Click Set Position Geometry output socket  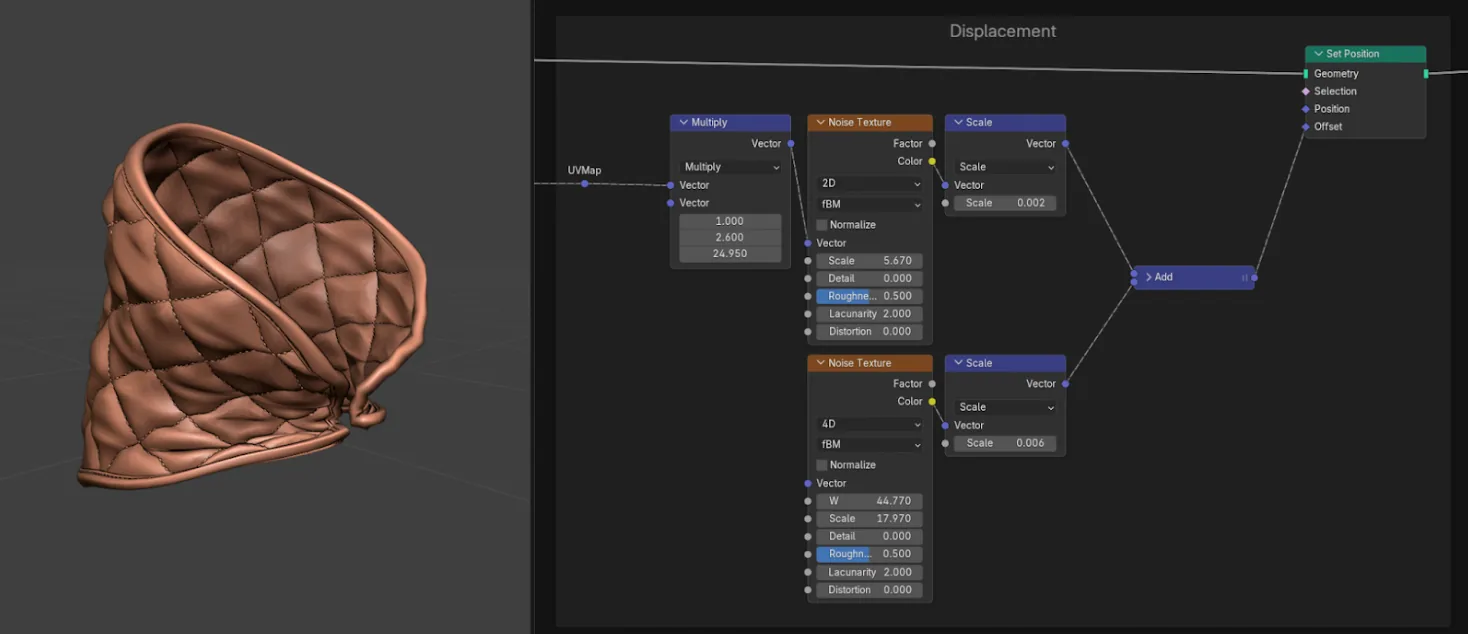click(1426, 74)
